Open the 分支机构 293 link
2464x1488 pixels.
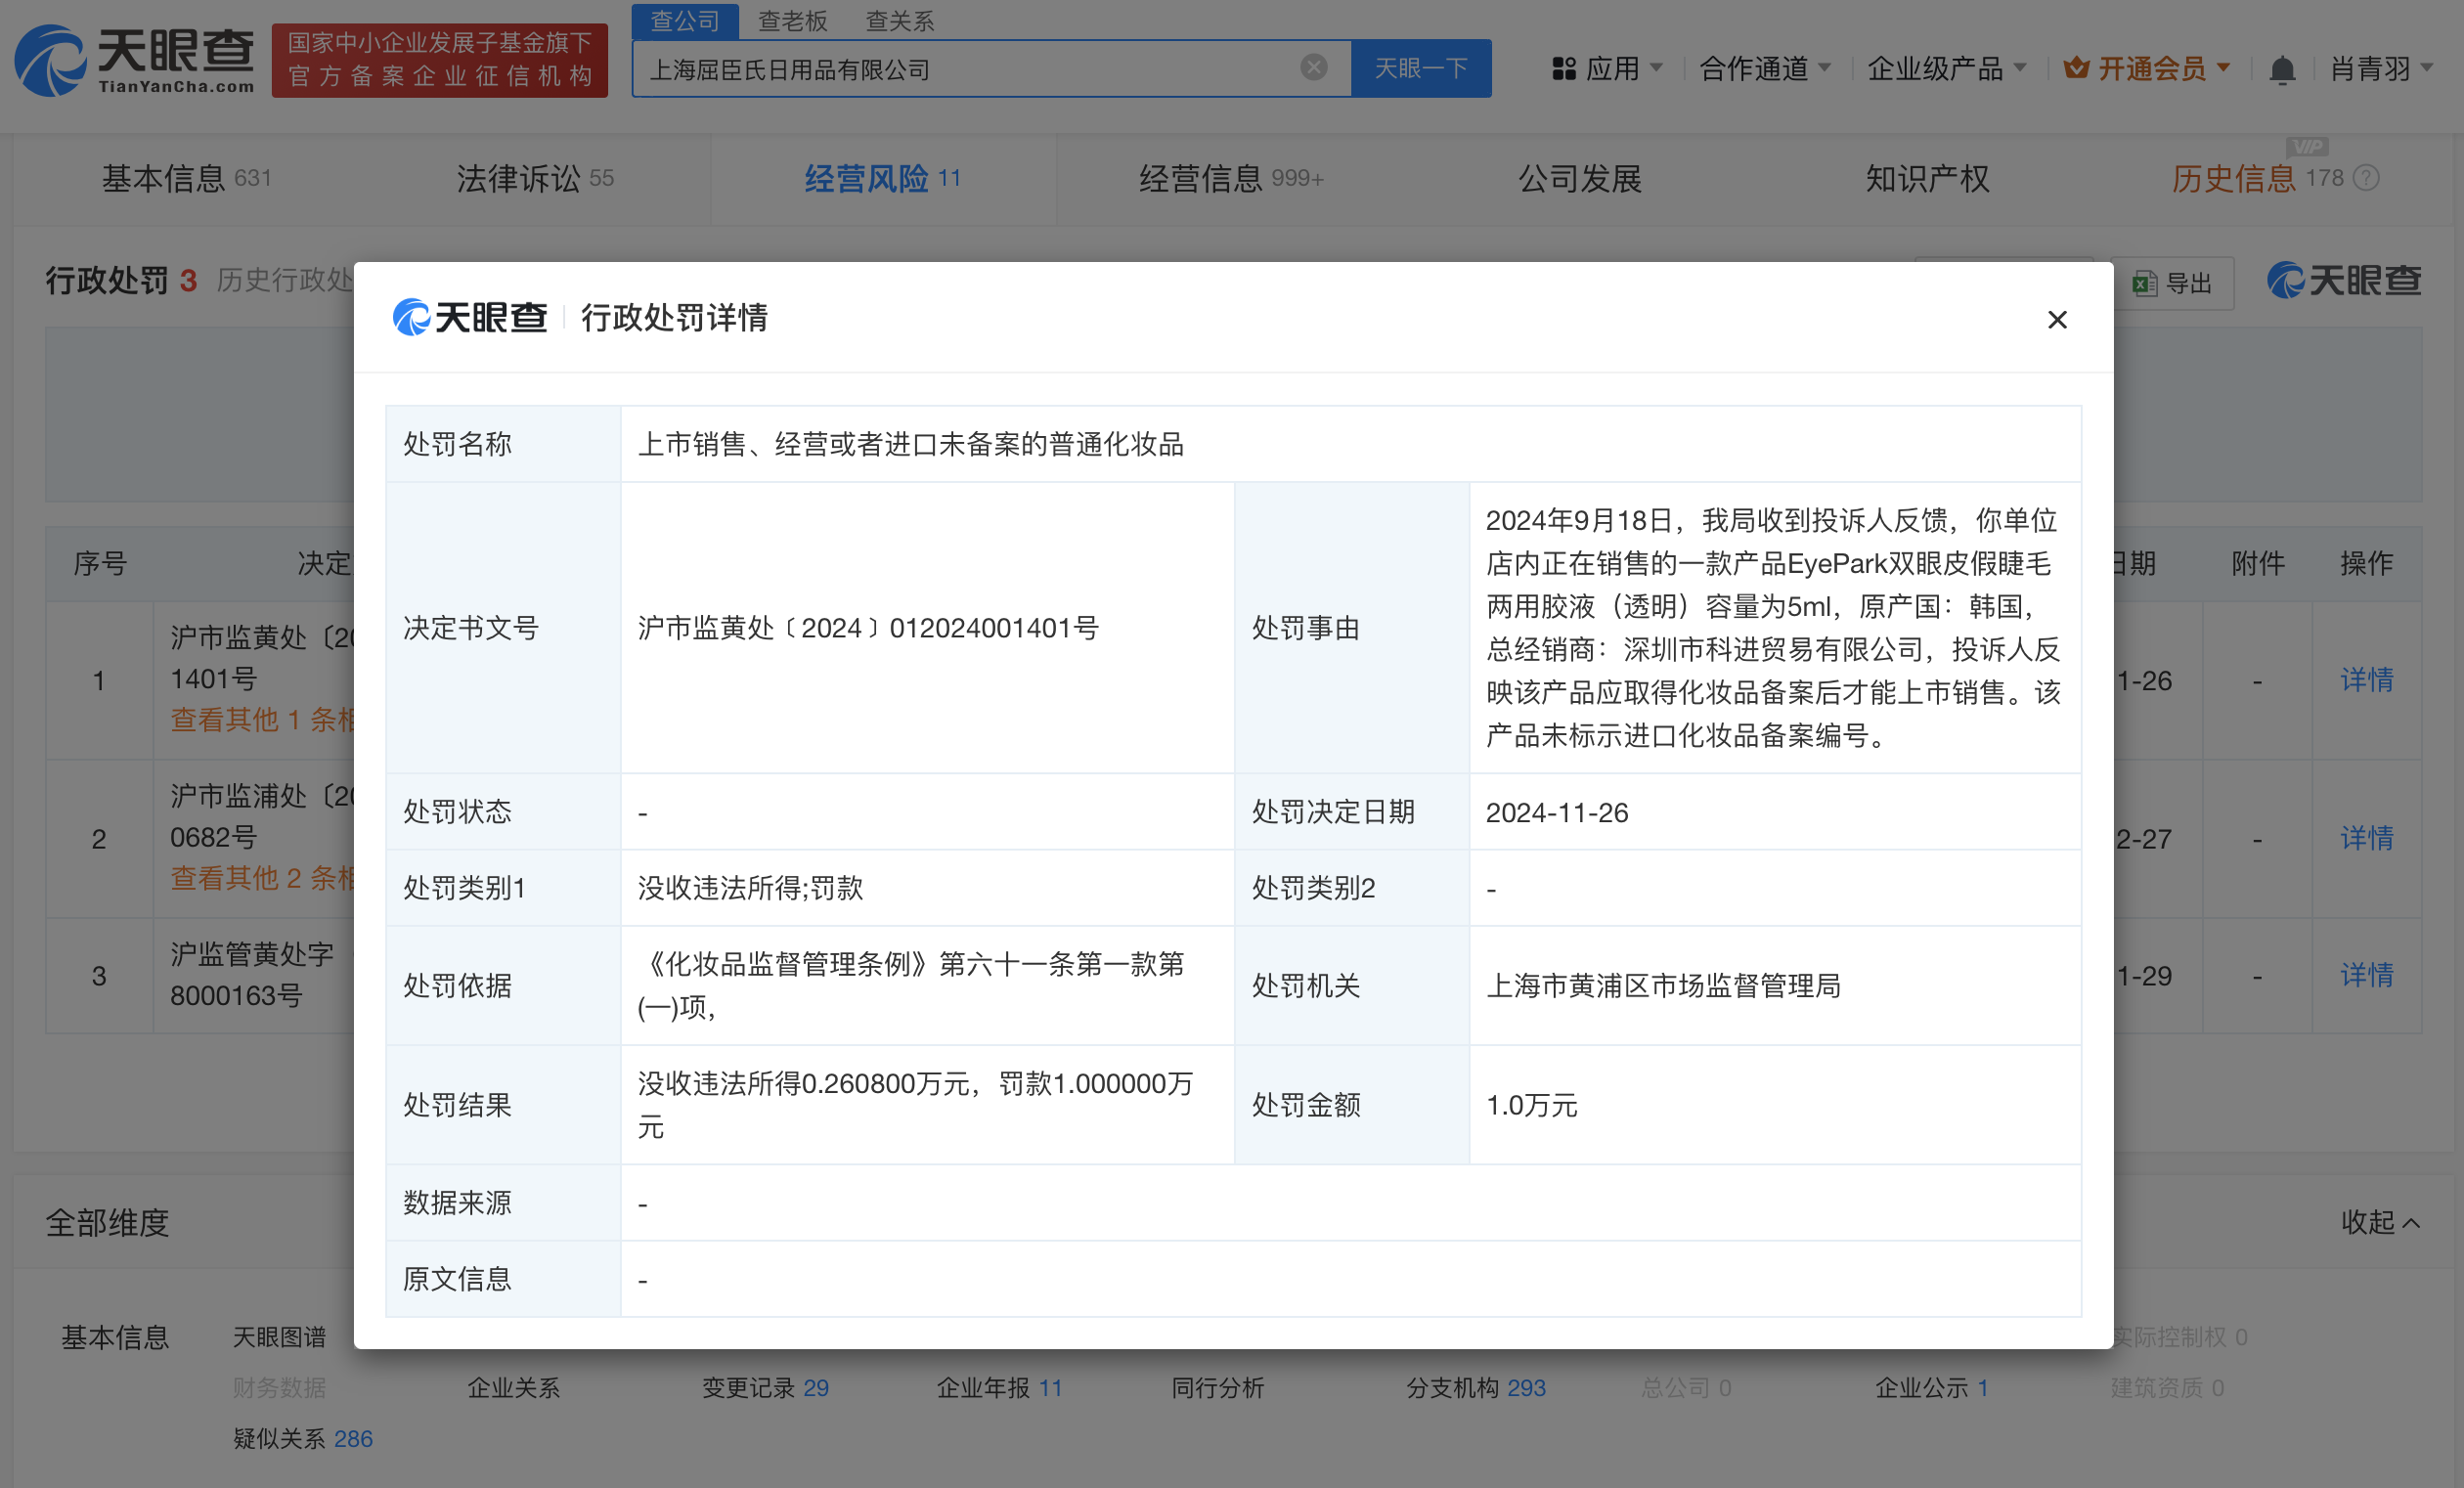click(1475, 1388)
